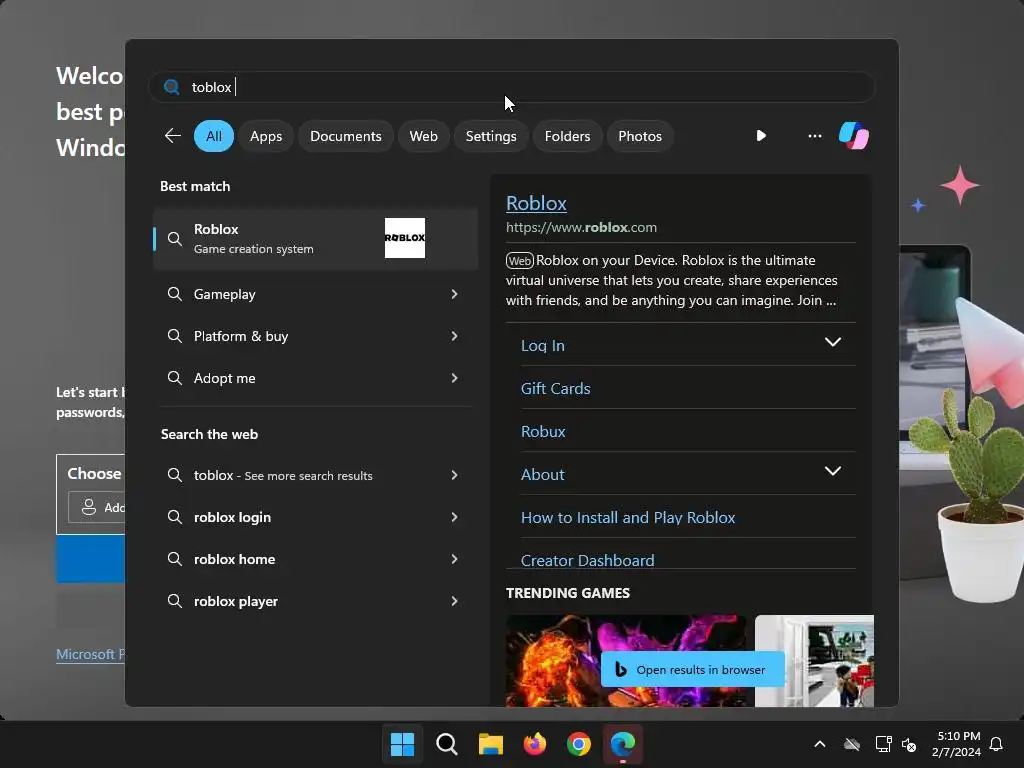Open network status icon in tray
The height and width of the screenshot is (768, 1024).
coord(884,744)
